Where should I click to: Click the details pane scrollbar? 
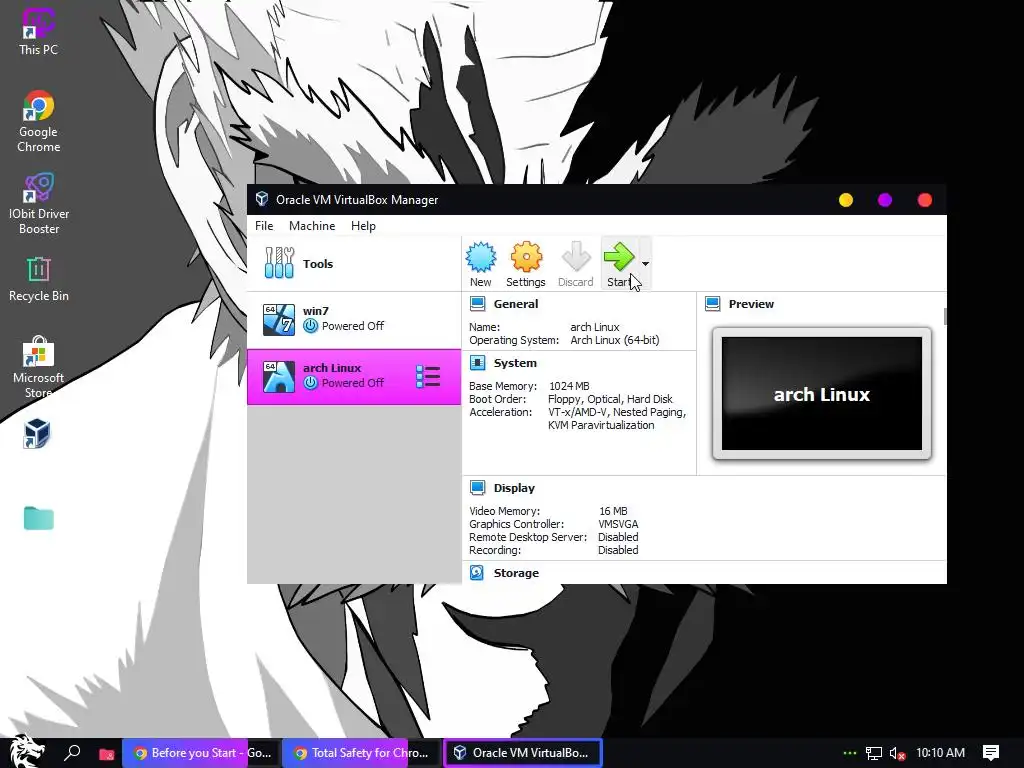click(944, 317)
